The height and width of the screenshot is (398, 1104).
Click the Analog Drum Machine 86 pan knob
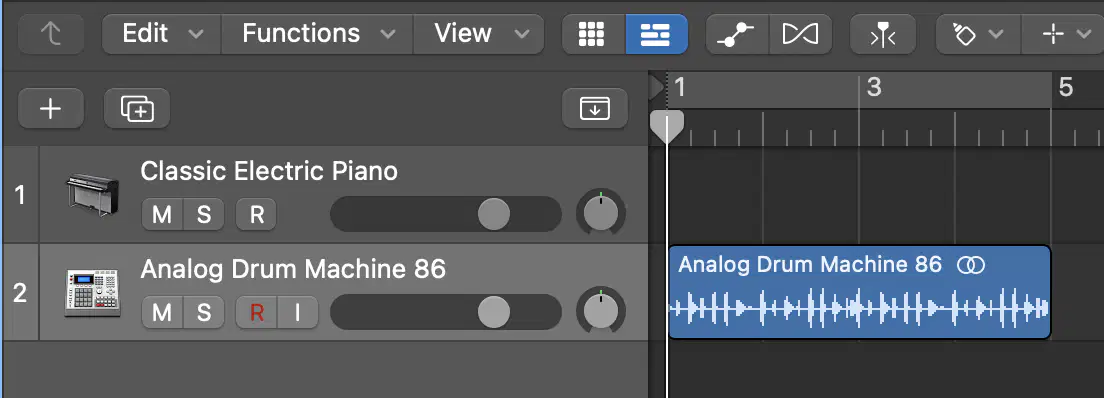pyautogui.click(x=601, y=311)
